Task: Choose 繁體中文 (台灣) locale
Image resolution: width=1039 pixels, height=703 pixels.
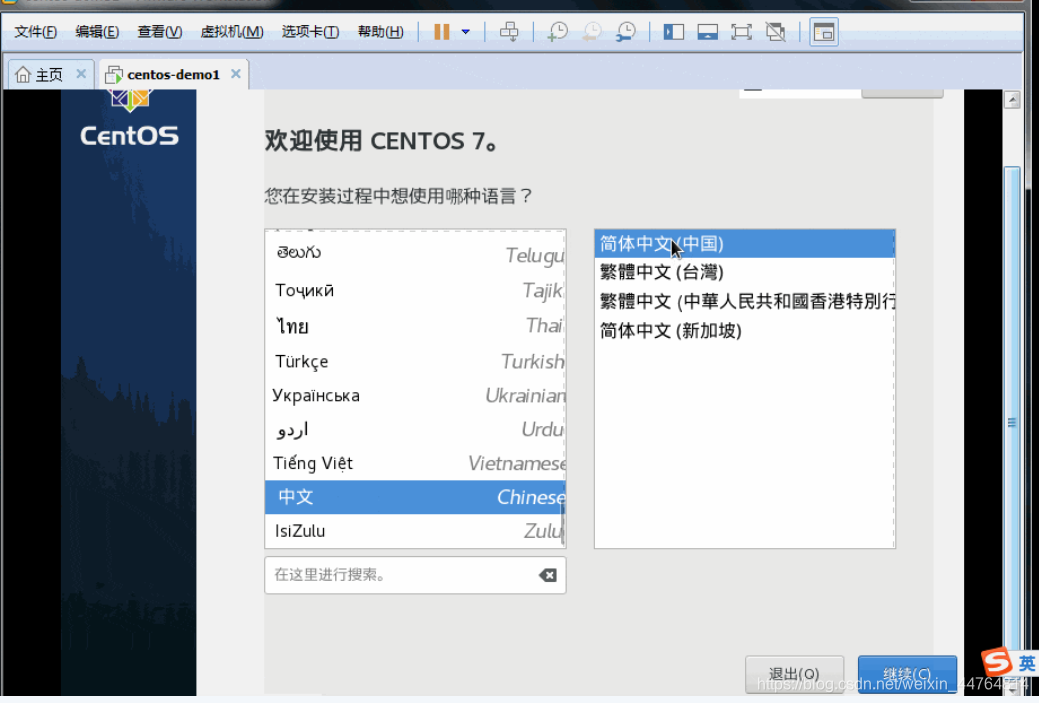Action: [x=745, y=272]
